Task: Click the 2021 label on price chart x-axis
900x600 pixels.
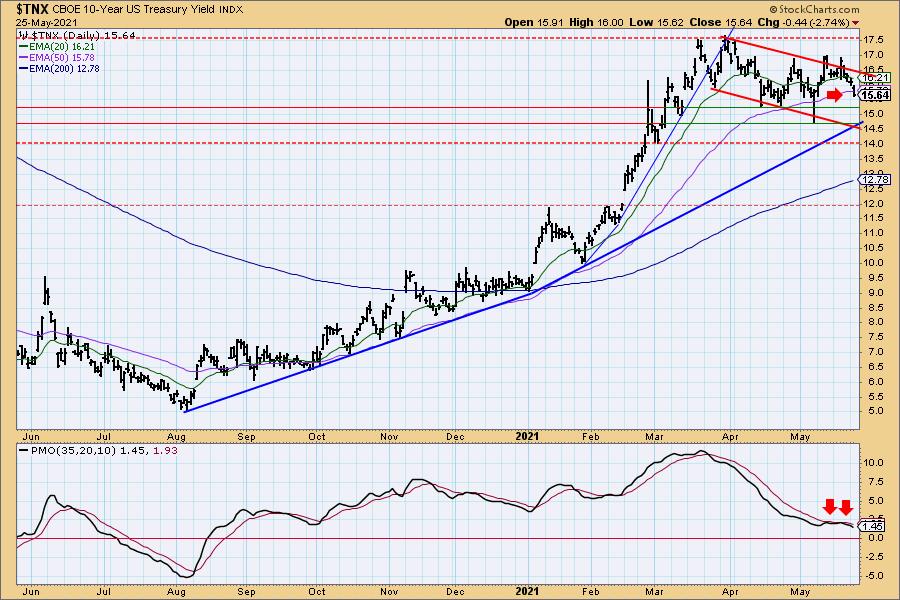Action: click(x=527, y=436)
